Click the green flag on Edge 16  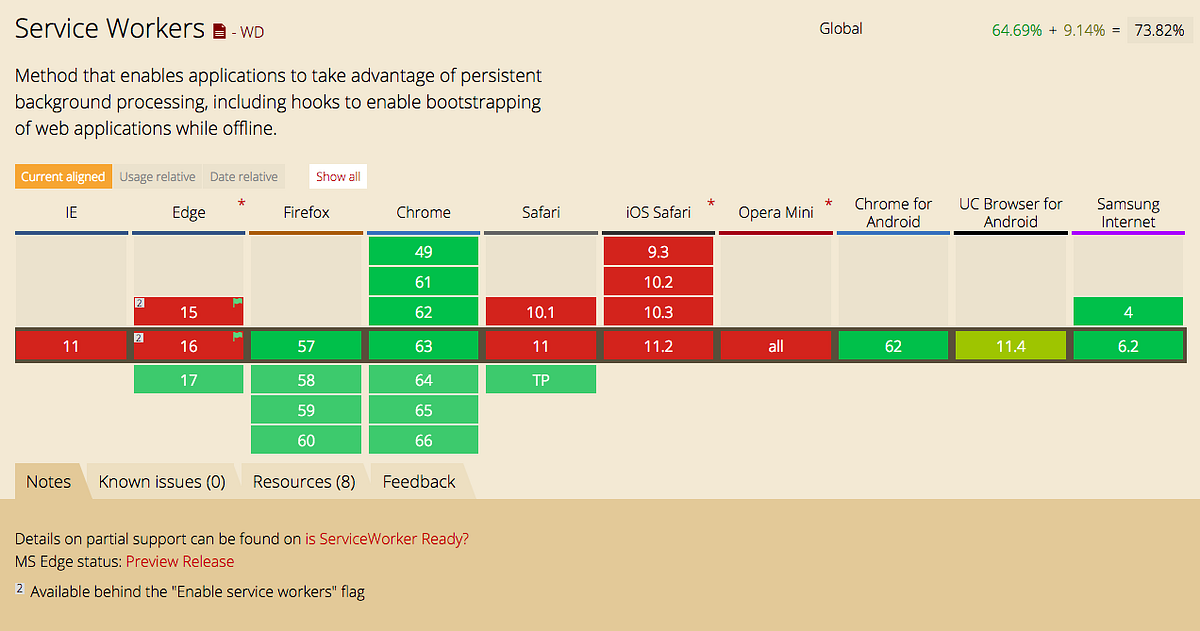click(238, 337)
